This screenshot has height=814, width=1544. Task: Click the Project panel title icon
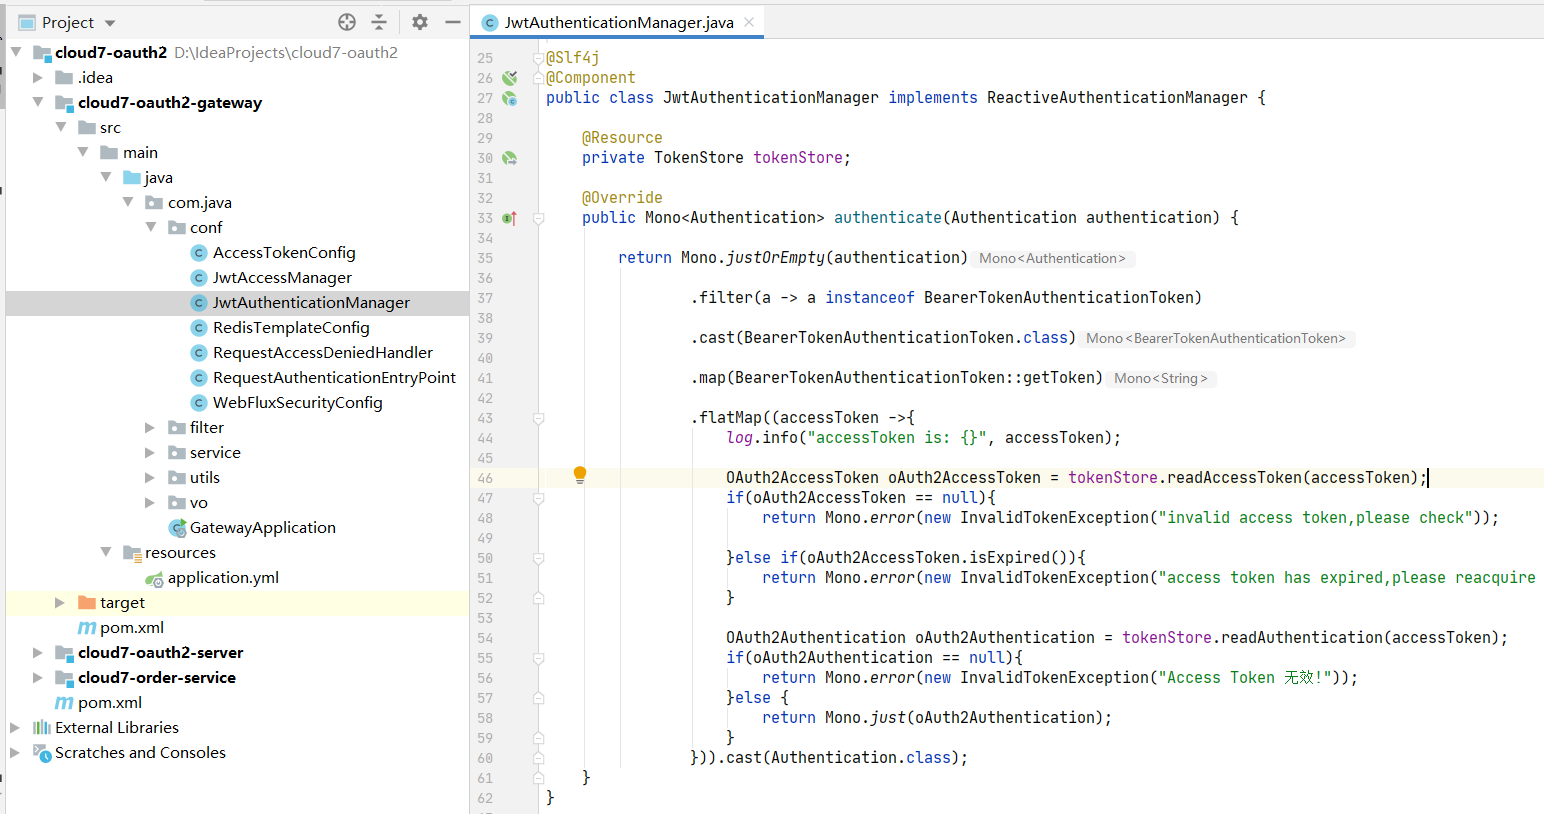tap(26, 23)
